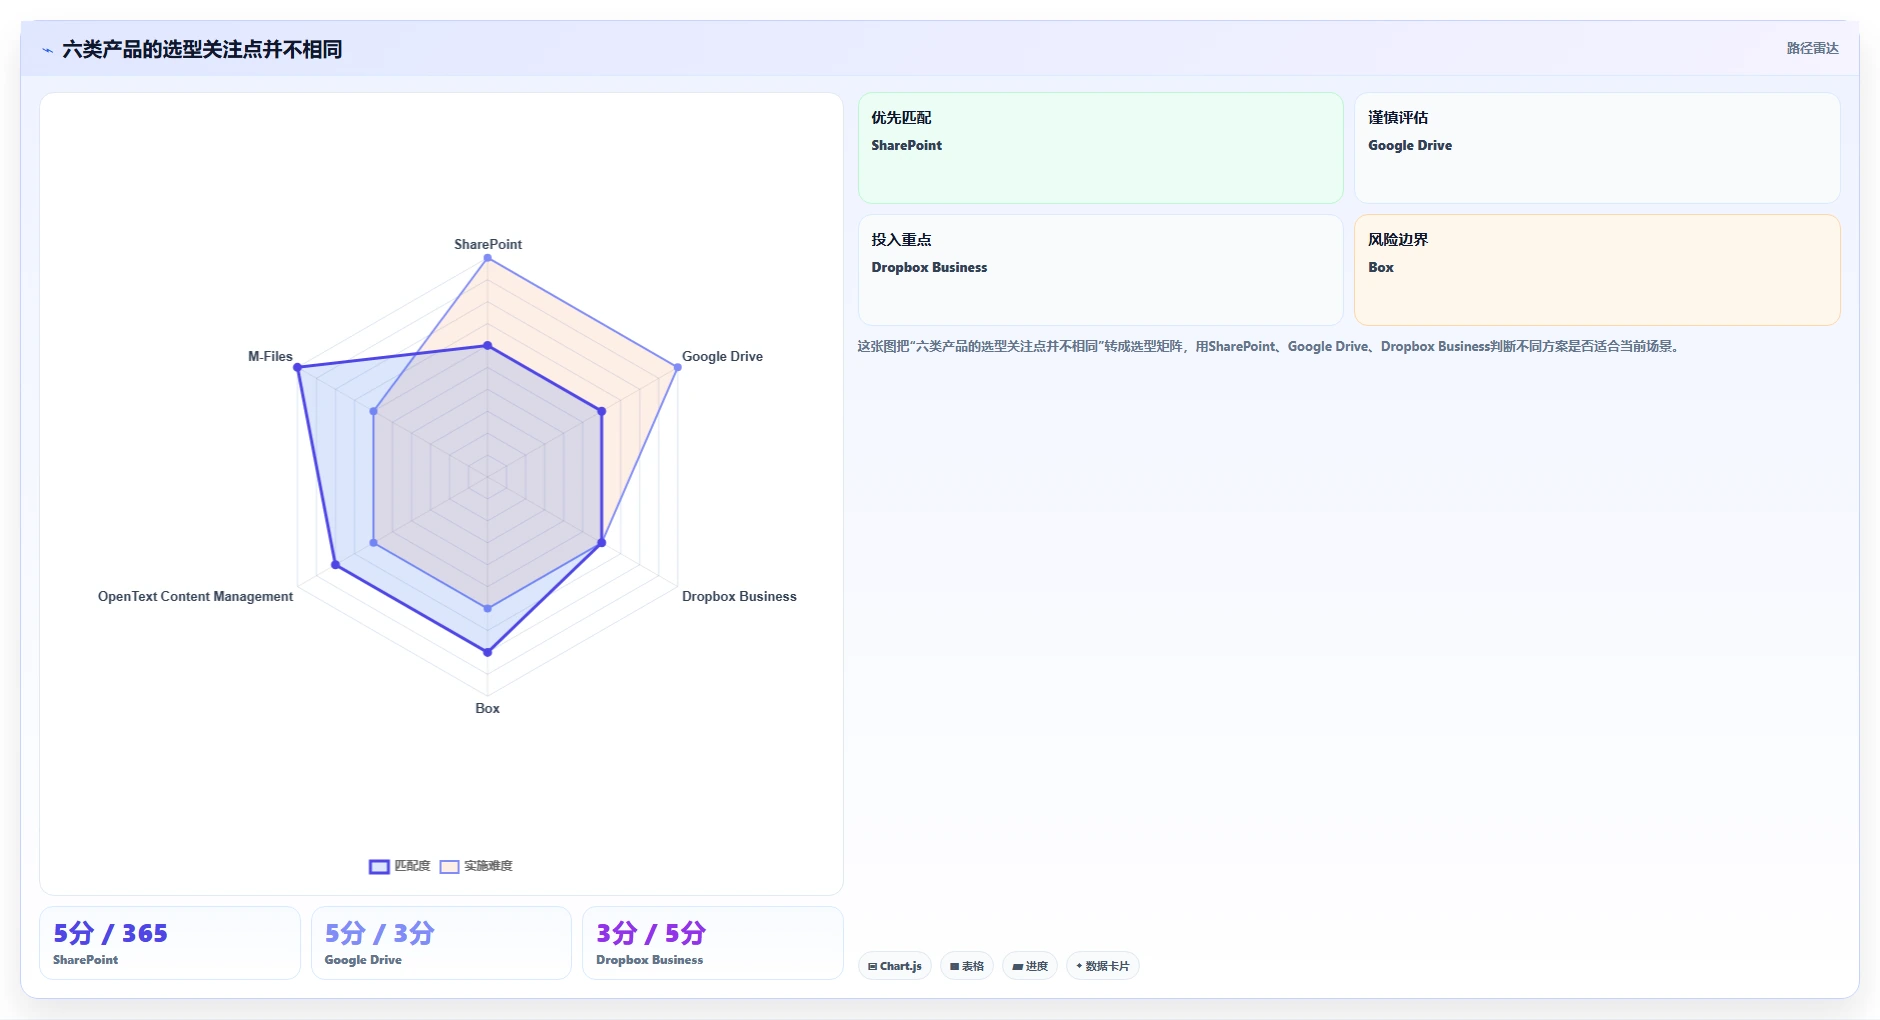This screenshot has height=1020, width=1880.
Task: Select the M-Files radar axis label
Action: click(270, 356)
